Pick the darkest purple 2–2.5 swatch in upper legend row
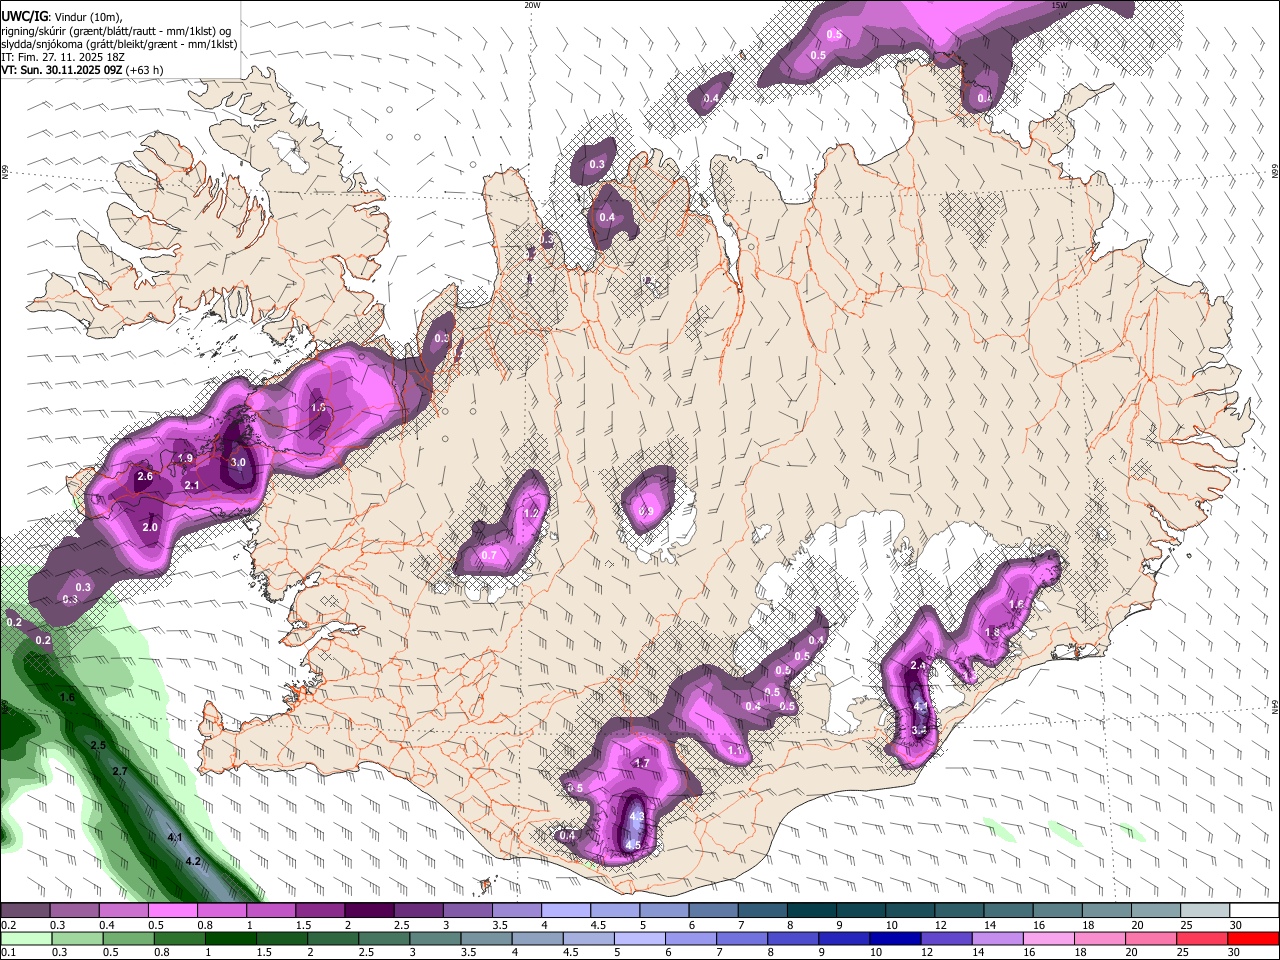 point(369,911)
